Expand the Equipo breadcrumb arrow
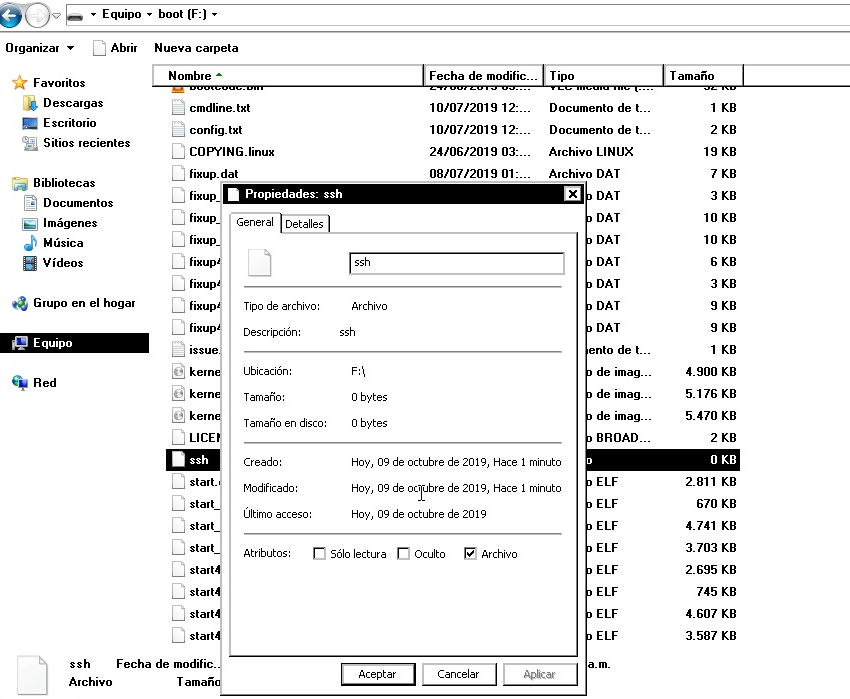The image size is (850, 699). [x=149, y=15]
